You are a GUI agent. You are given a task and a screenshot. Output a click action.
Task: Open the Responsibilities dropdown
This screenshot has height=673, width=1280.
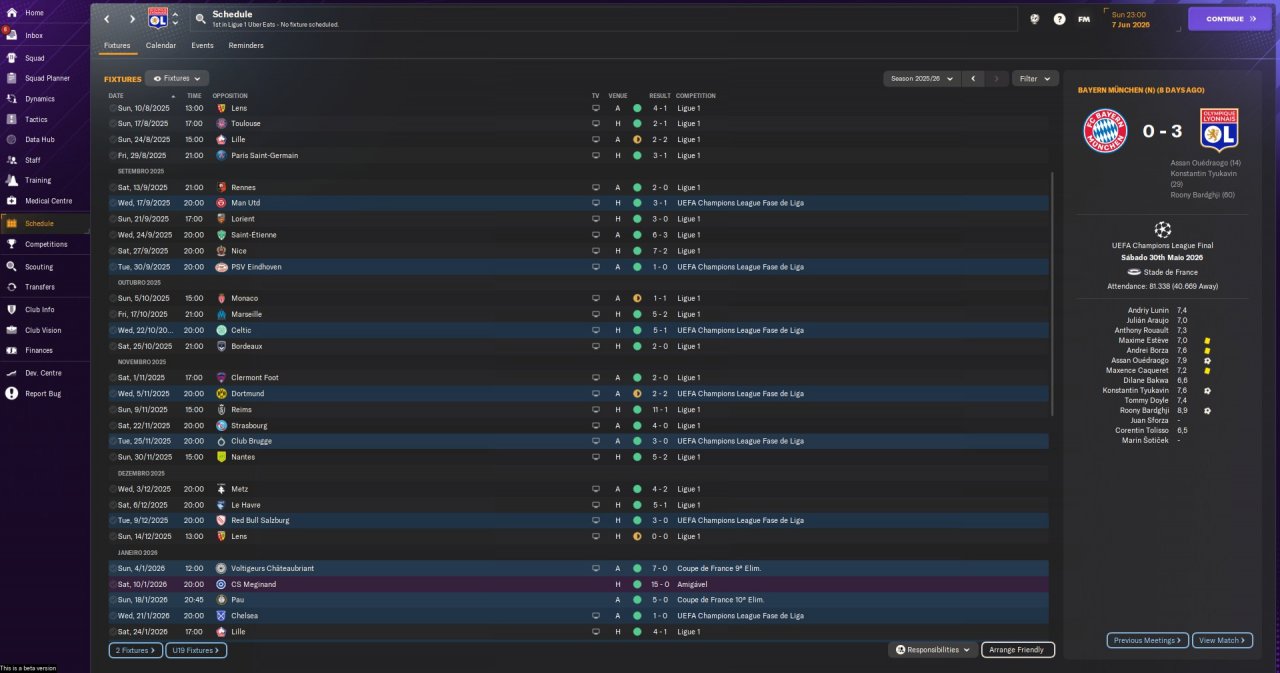coord(933,650)
